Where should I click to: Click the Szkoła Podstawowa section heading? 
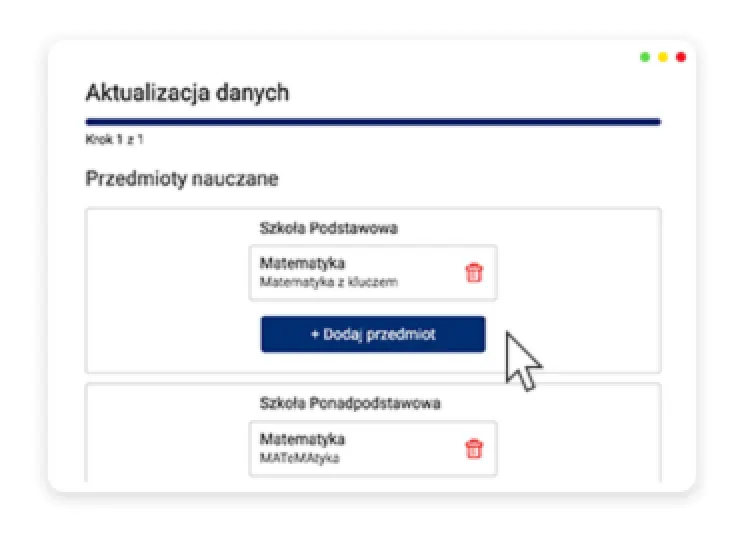click(328, 228)
